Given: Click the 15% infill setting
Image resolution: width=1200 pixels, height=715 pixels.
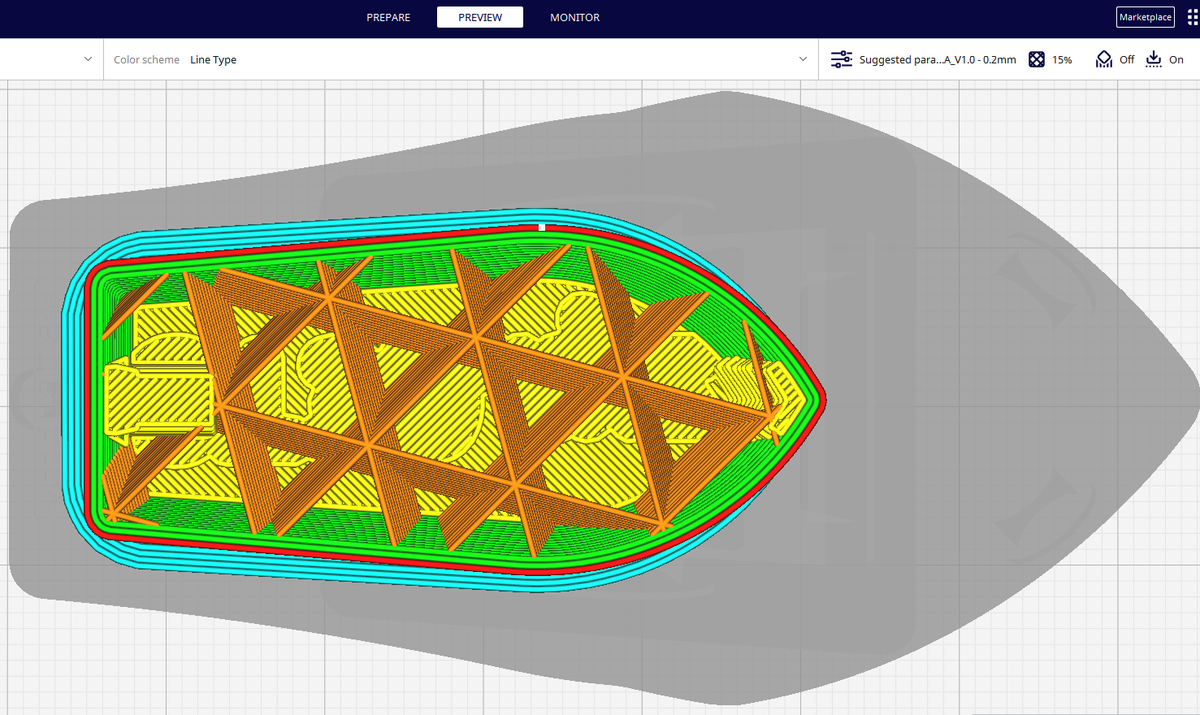Looking at the screenshot, I should (1062, 59).
